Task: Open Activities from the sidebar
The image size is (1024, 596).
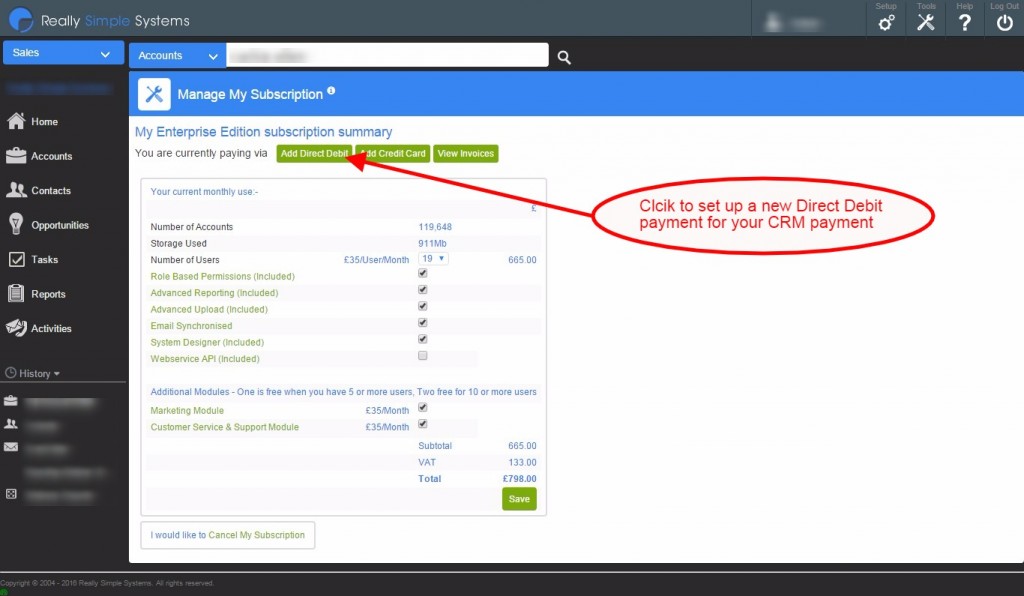Action: (18, 327)
